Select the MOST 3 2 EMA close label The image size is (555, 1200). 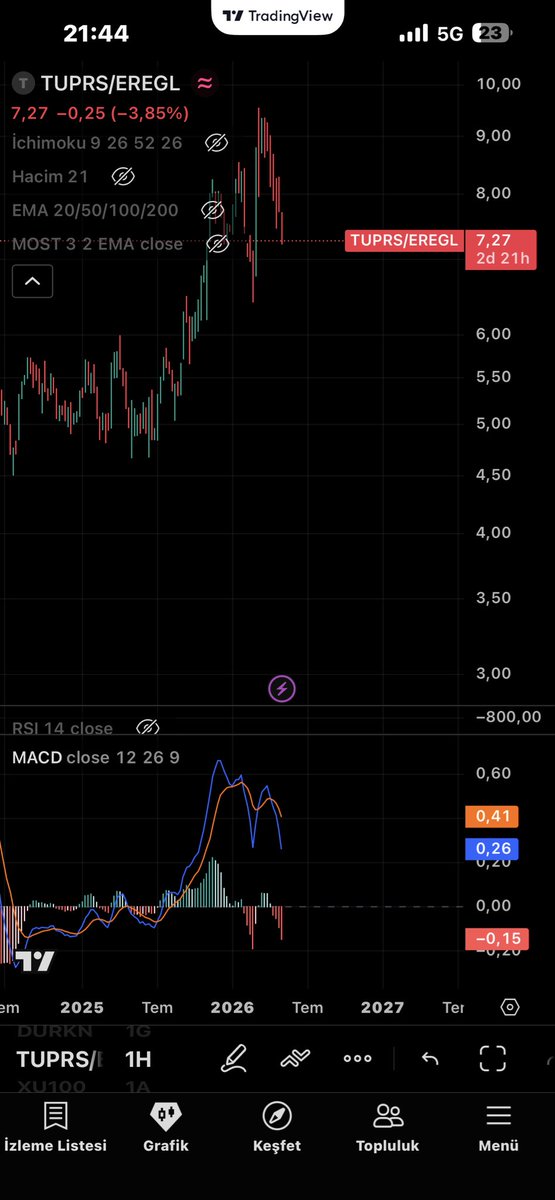(x=98, y=243)
